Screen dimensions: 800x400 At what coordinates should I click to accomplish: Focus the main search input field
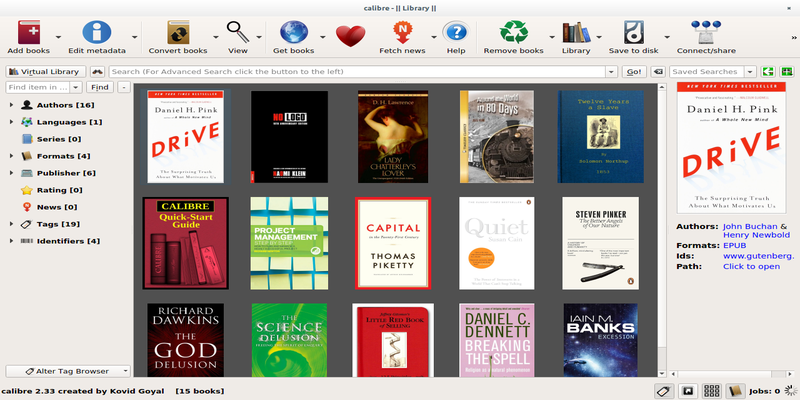pos(357,71)
